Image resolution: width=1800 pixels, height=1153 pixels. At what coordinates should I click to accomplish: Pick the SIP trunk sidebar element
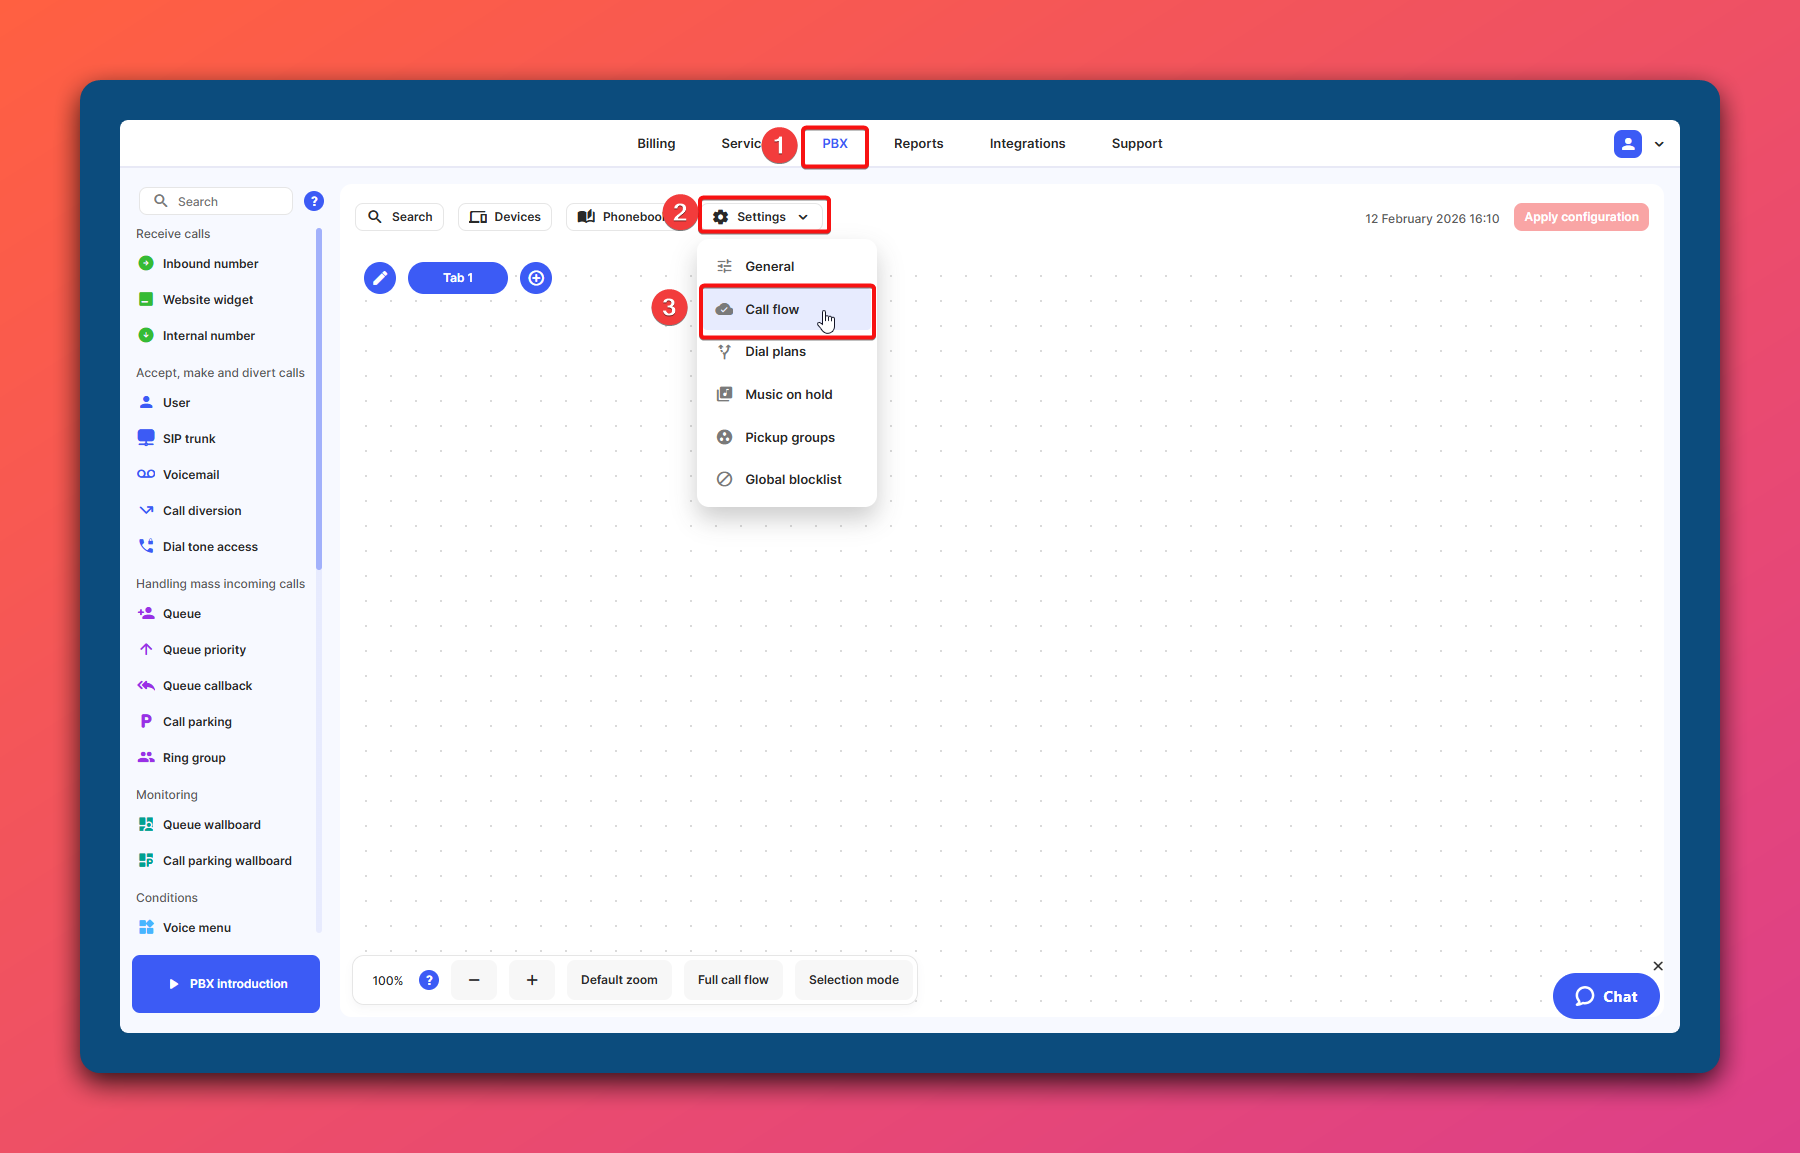[189, 439]
